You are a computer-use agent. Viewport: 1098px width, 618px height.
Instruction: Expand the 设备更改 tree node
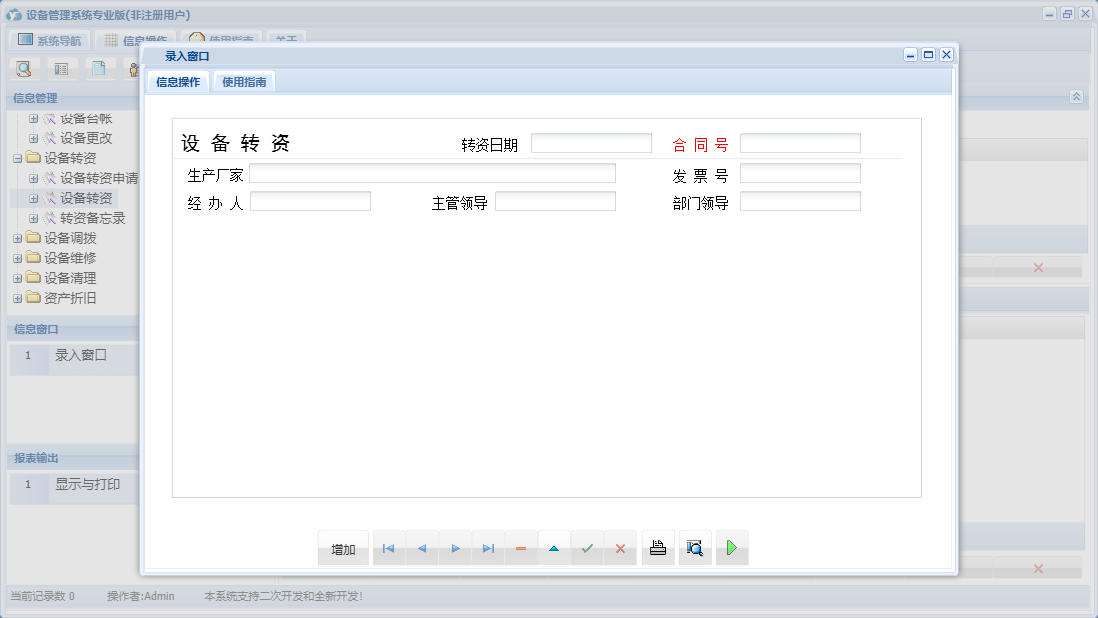[x=33, y=139]
